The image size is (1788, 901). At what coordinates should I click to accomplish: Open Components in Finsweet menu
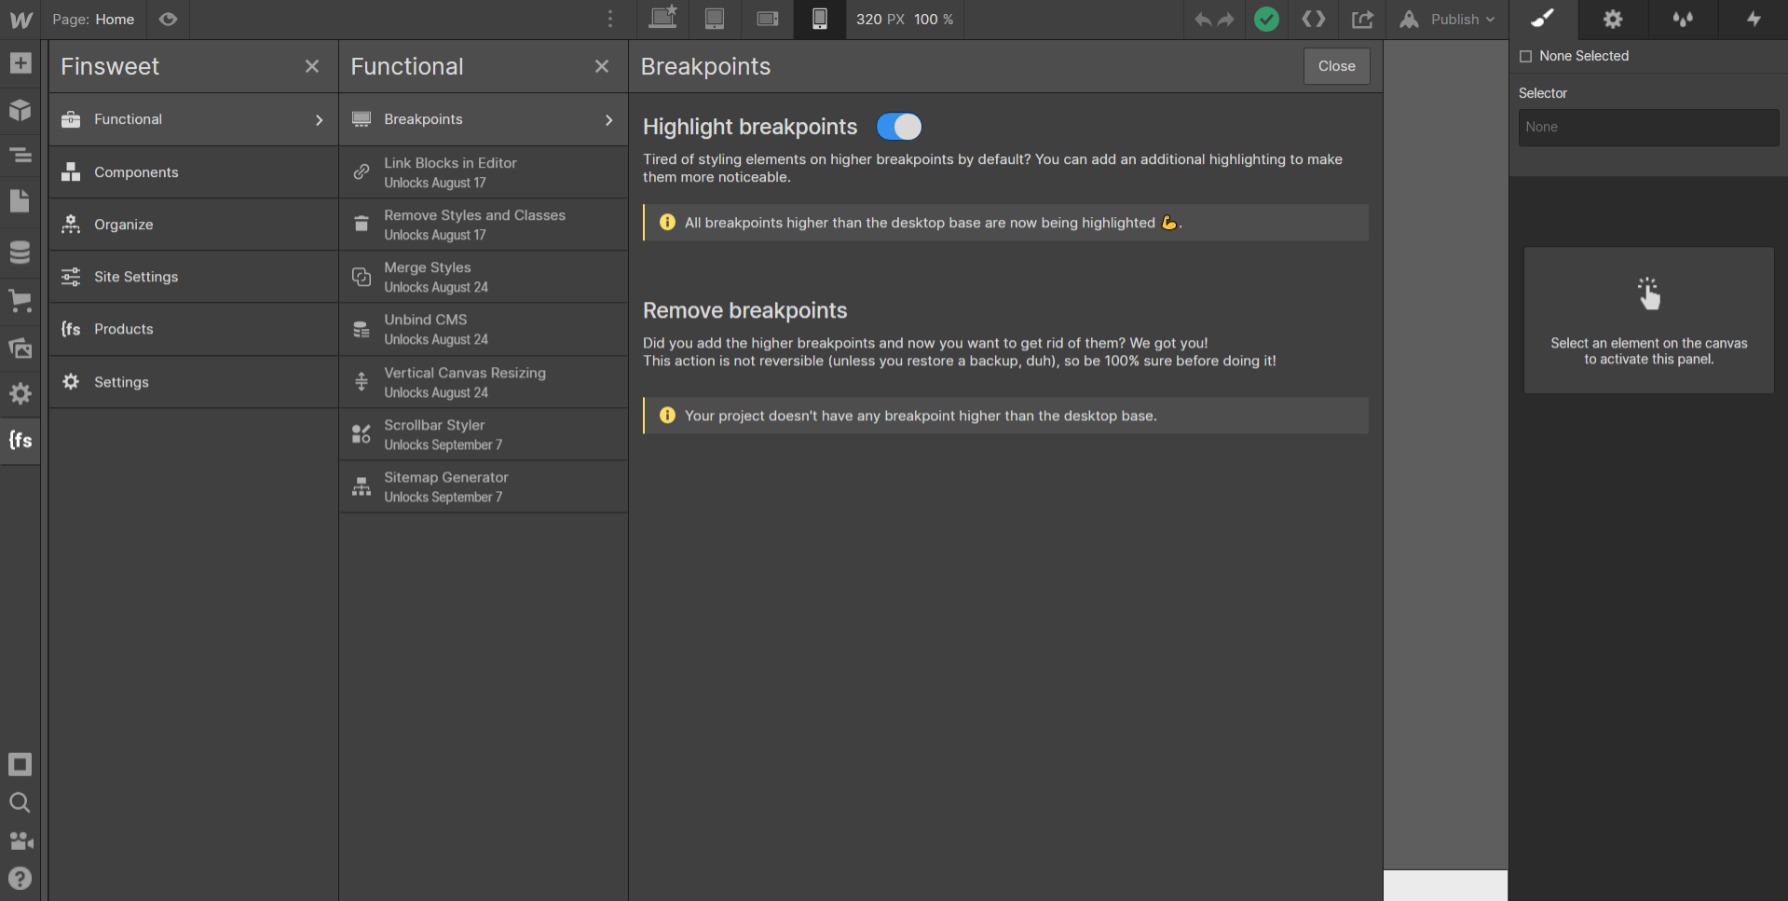click(193, 172)
